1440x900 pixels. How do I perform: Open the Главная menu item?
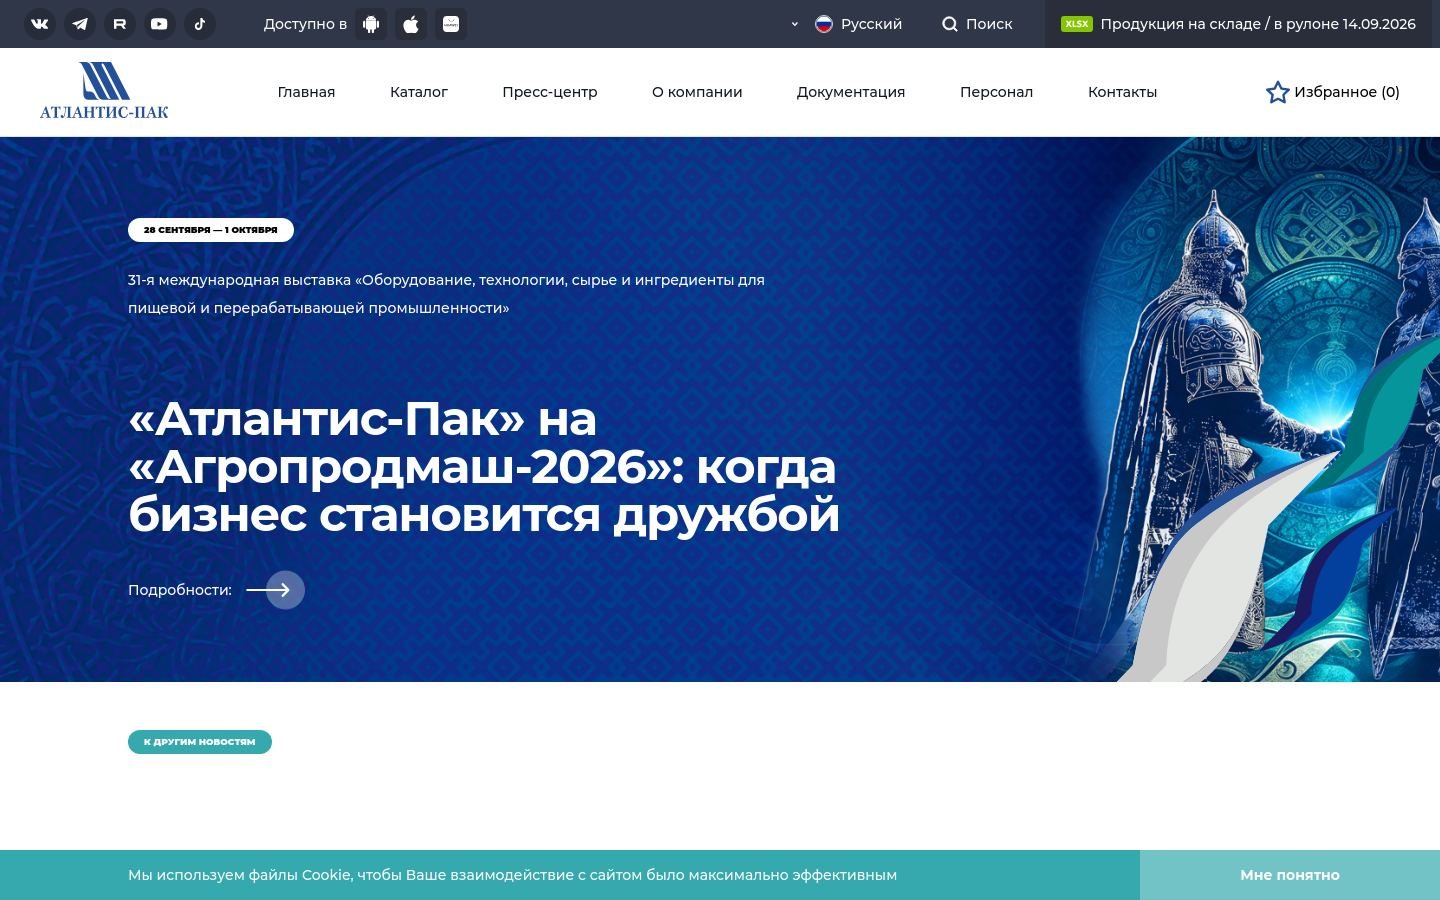(306, 92)
